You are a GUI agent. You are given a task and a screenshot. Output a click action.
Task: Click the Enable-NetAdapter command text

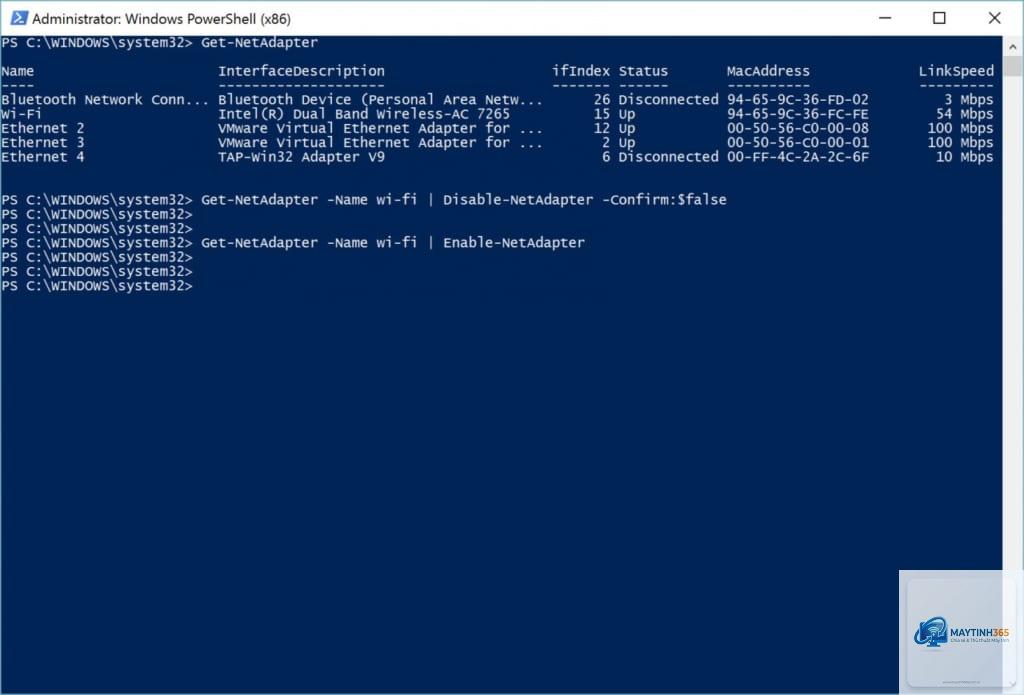[514, 242]
